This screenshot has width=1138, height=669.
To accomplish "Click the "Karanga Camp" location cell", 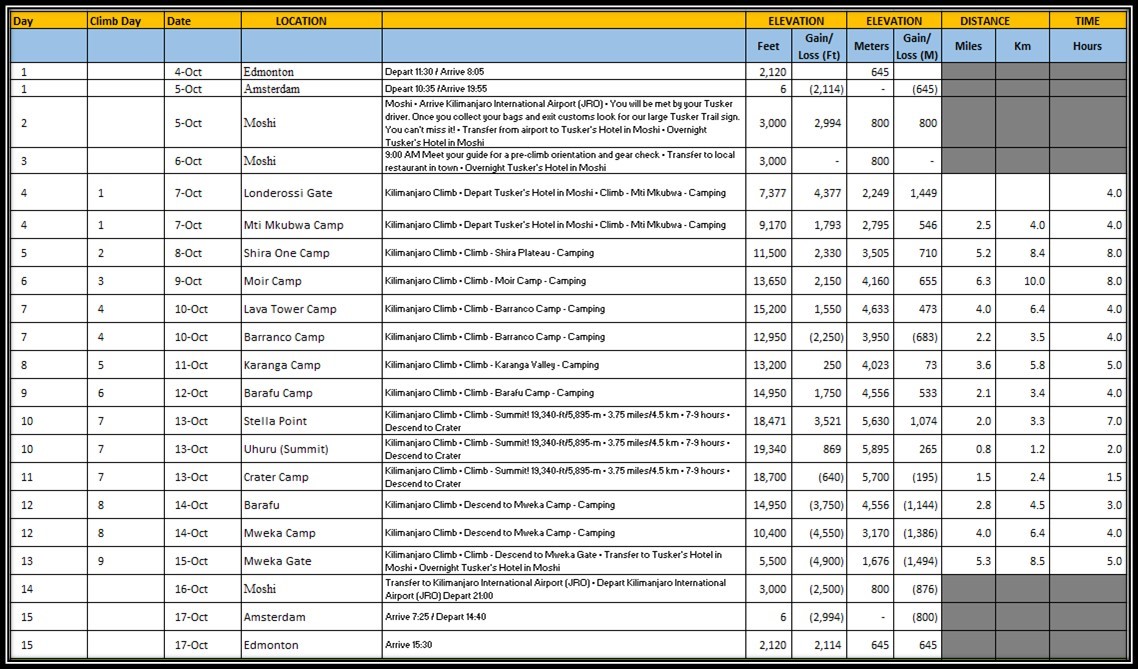I will 282,365.
